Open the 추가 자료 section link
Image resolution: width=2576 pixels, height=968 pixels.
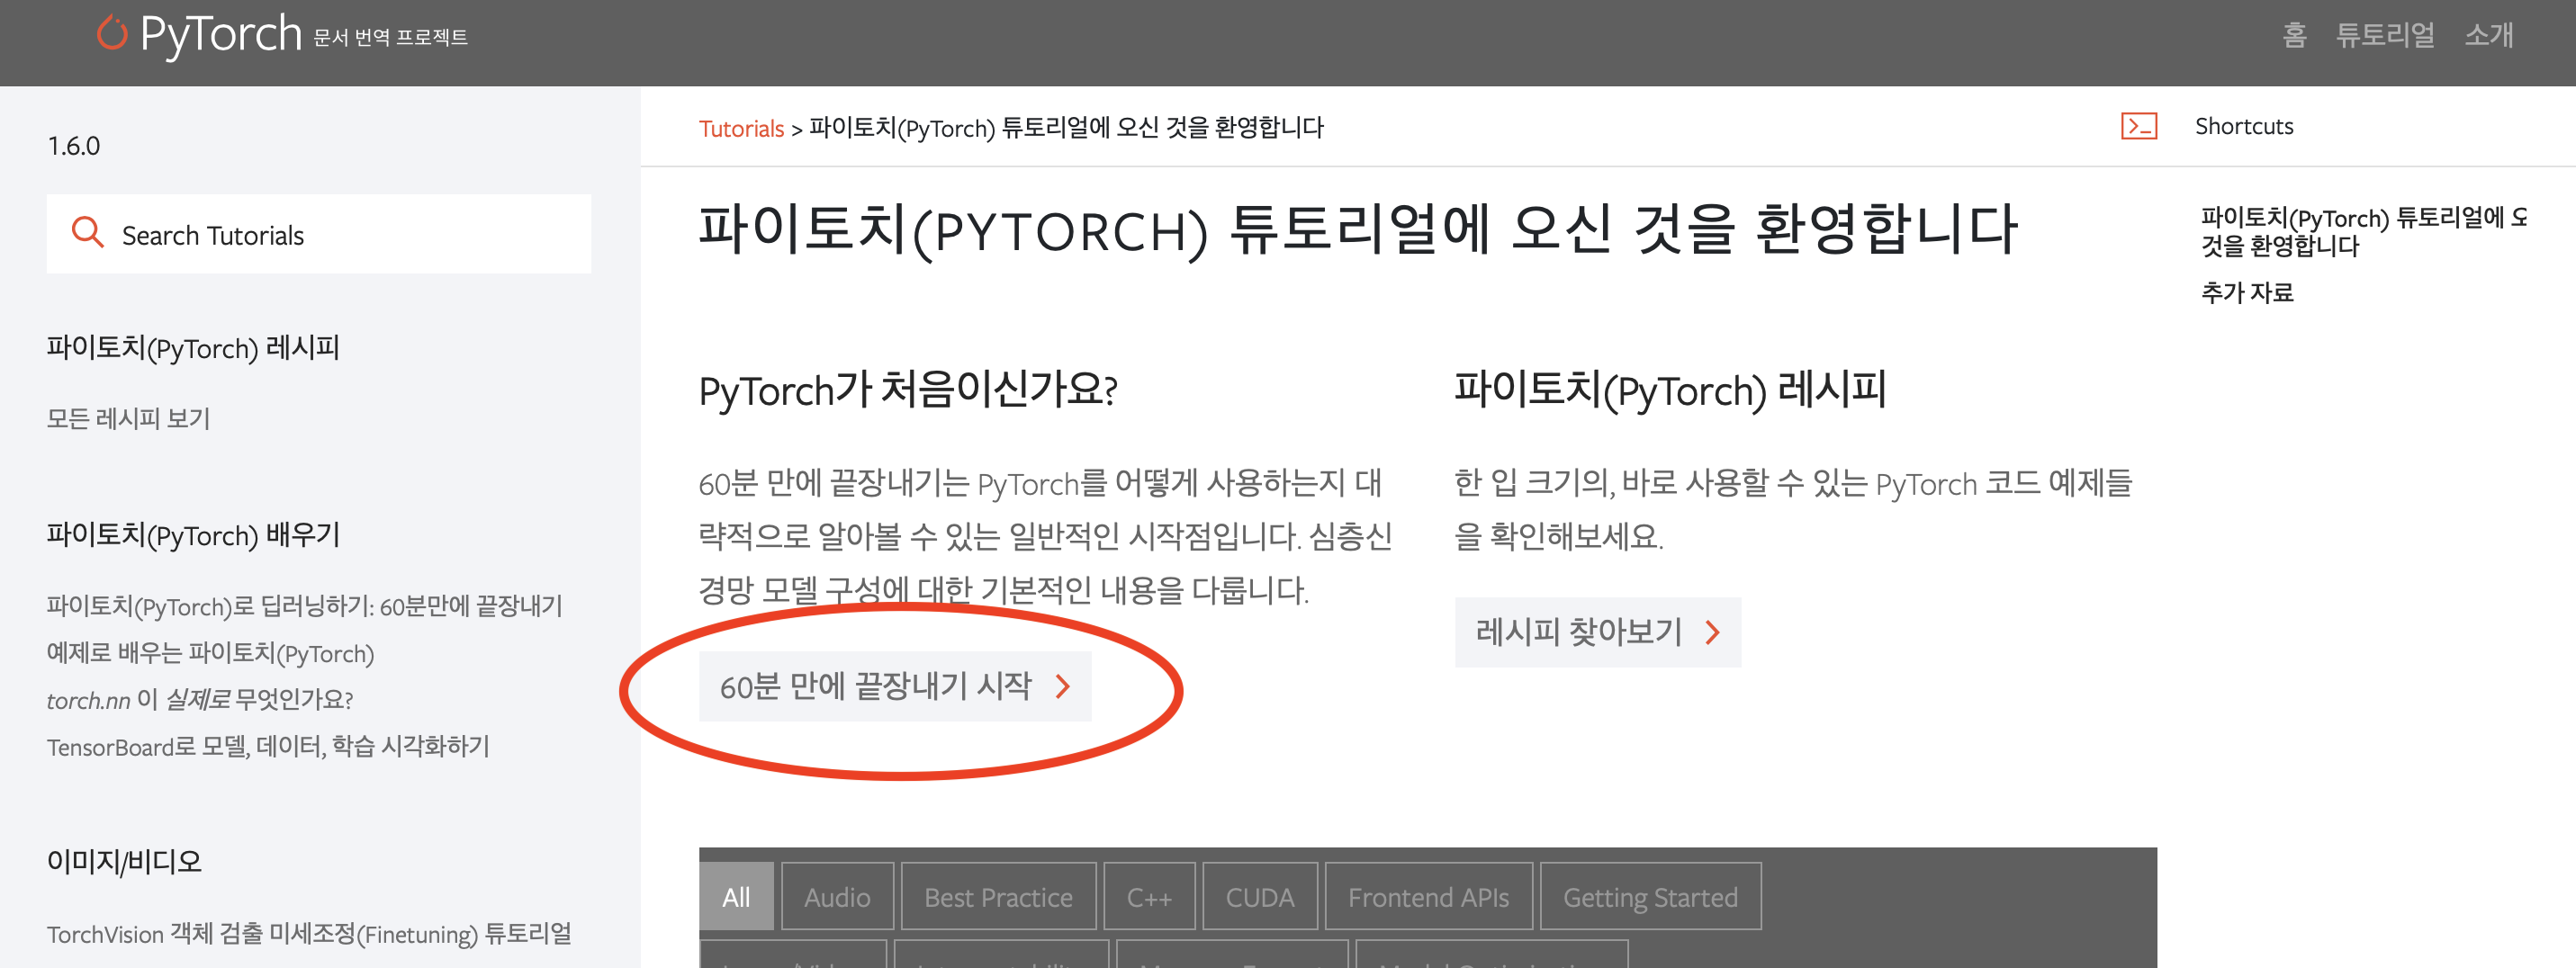click(2247, 293)
